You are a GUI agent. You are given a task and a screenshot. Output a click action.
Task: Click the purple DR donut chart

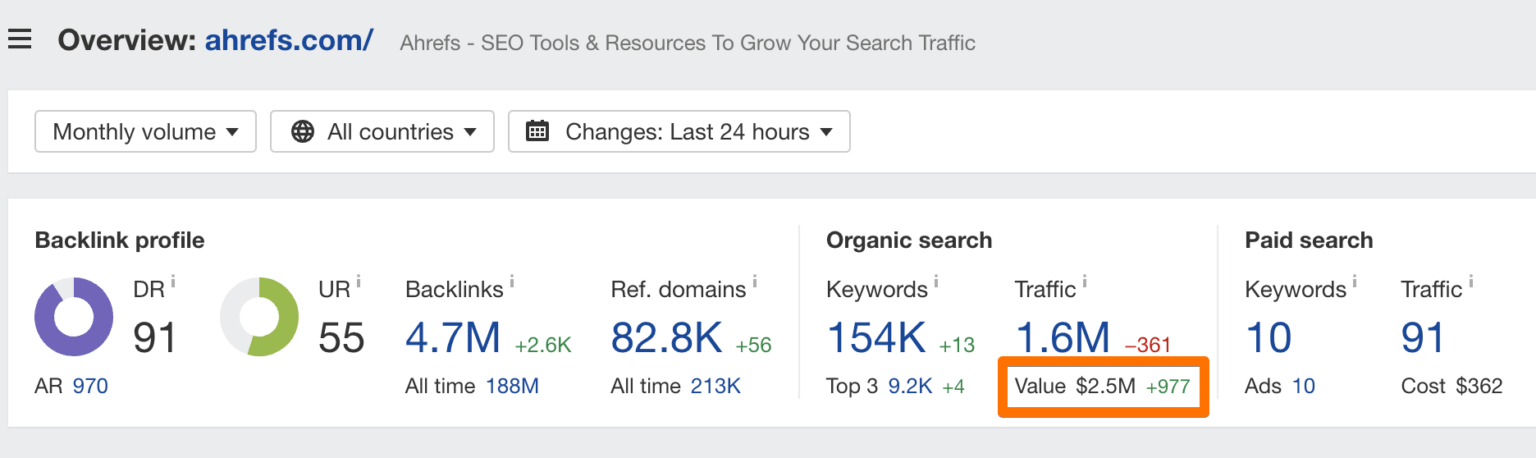[73, 317]
